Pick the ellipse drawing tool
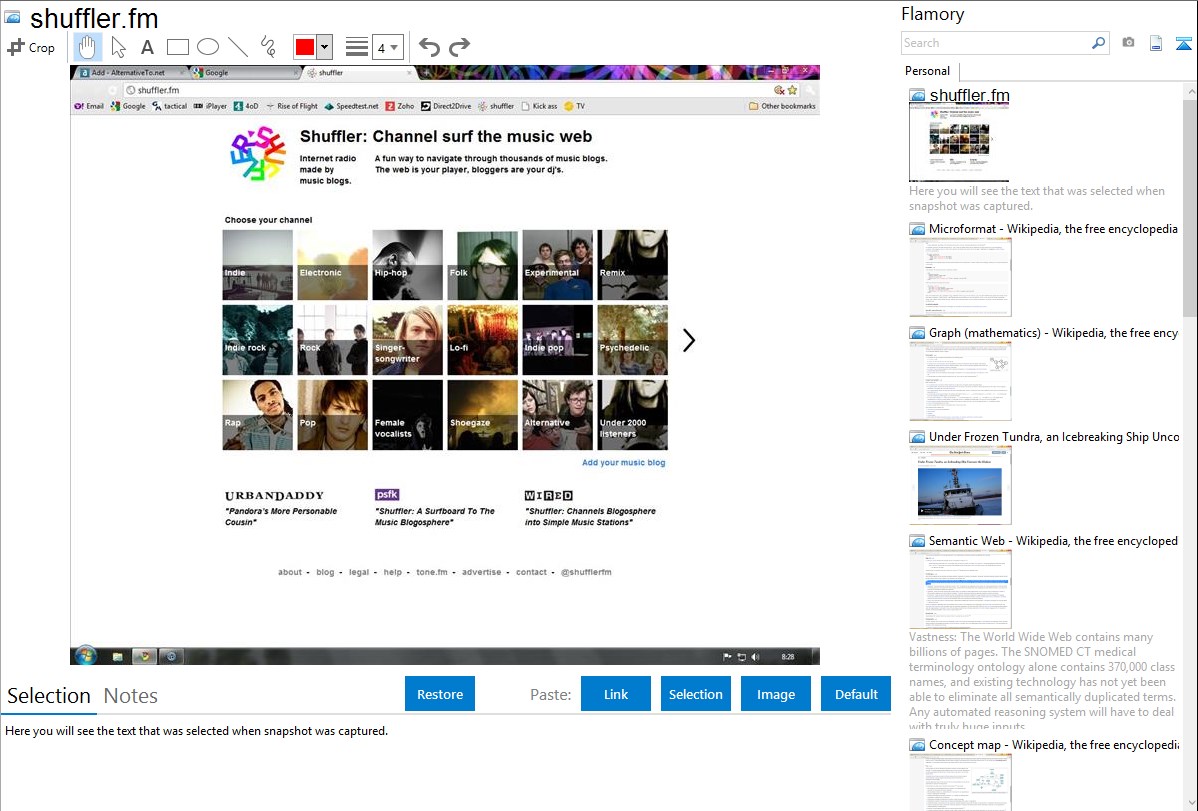This screenshot has width=1198, height=811. point(208,47)
